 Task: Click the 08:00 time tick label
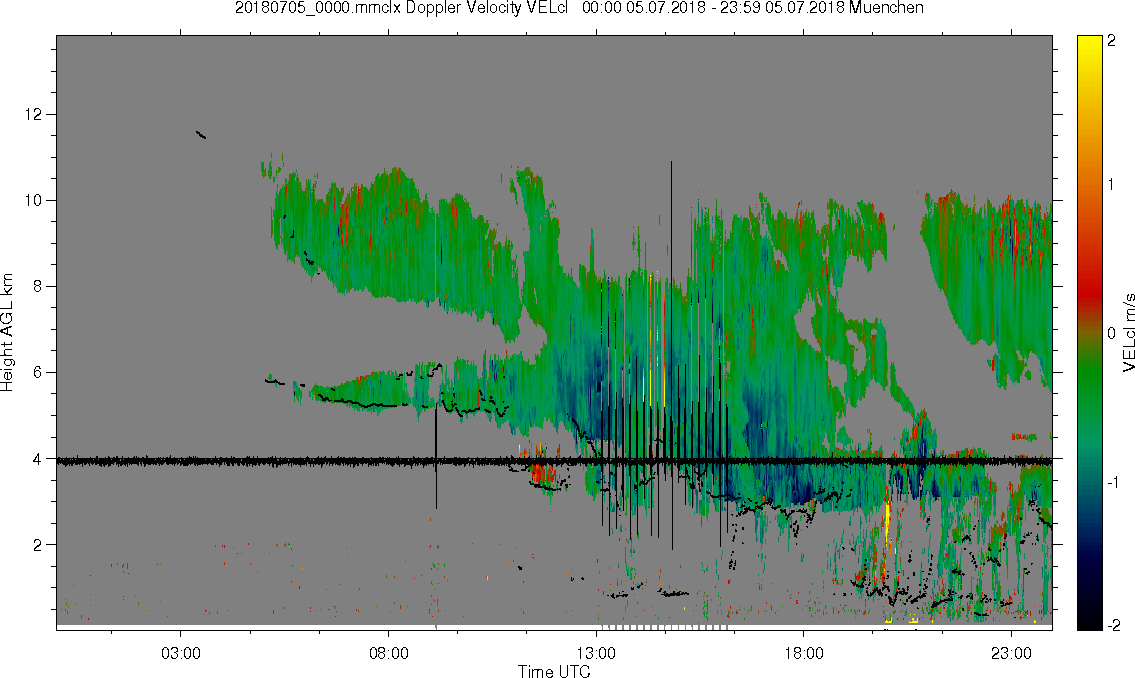[x=389, y=653]
